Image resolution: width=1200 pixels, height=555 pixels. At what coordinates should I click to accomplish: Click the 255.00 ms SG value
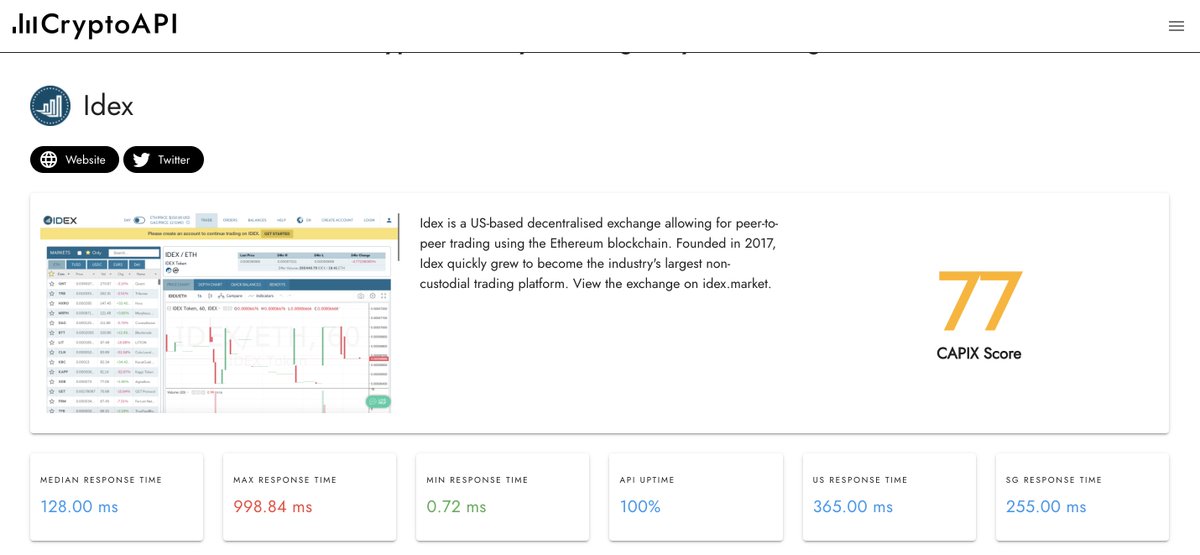(1046, 507)
